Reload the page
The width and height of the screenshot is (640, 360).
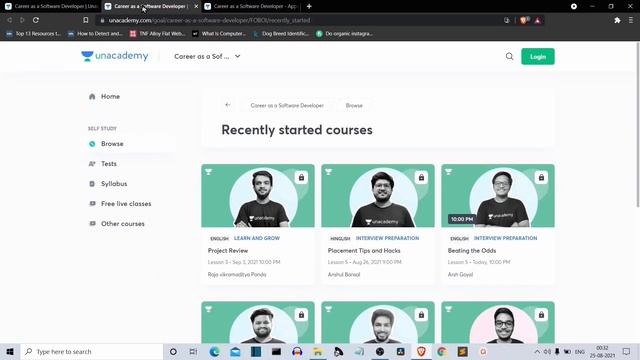(x=36, y=20)
